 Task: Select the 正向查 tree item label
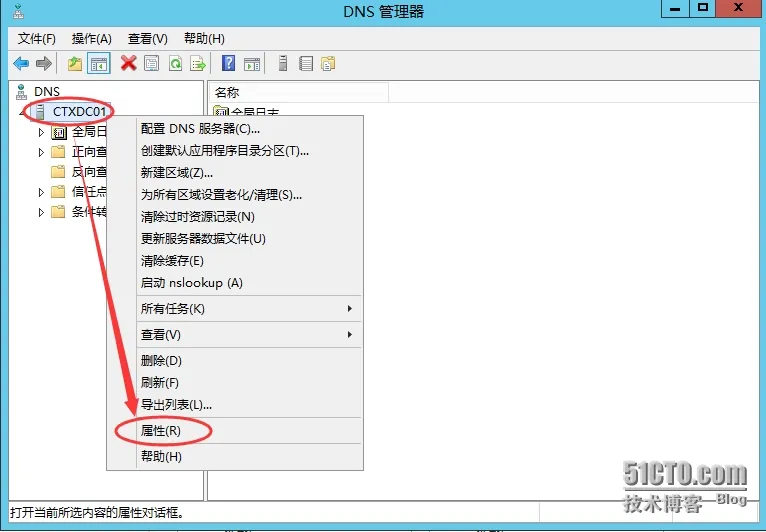click(x=89, y=152)
